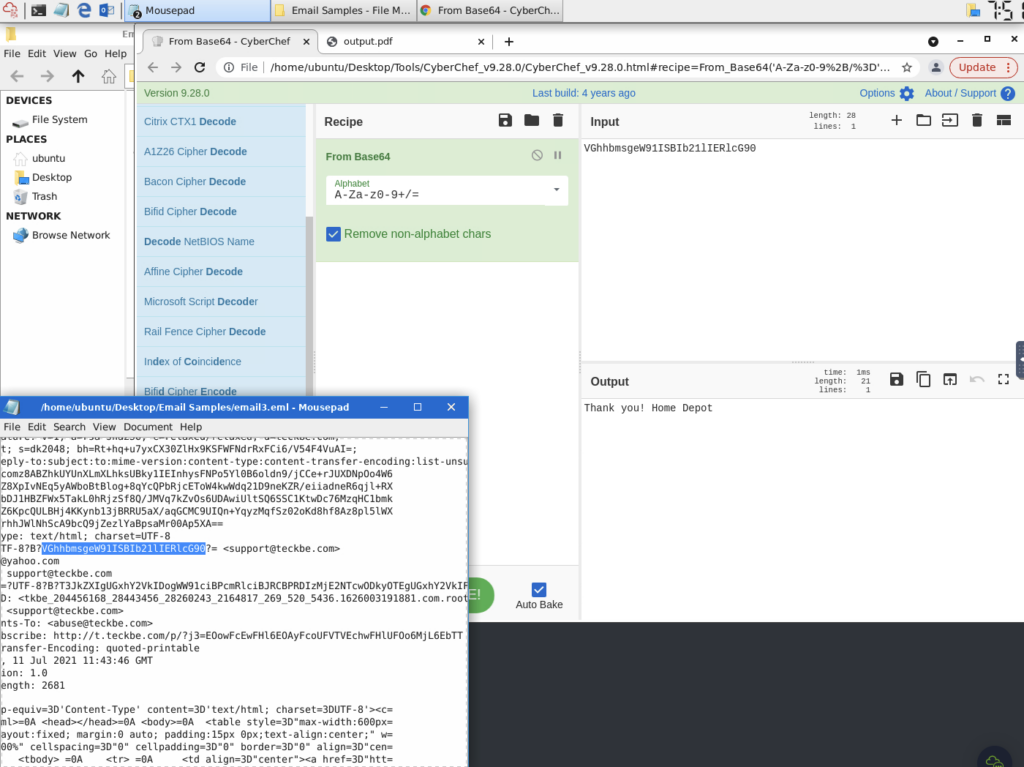Add a new input tab

(x=897, y=120)
